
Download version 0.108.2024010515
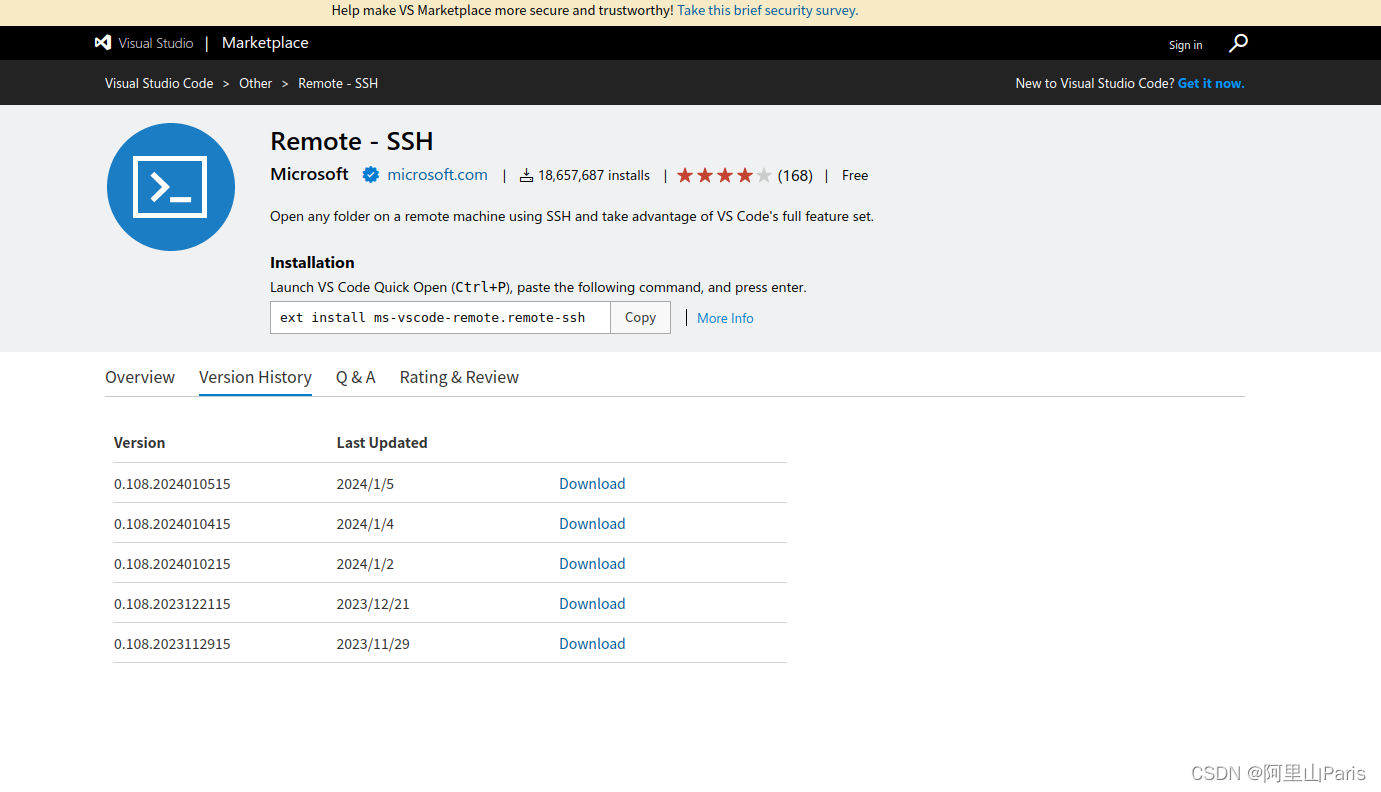click(x=592, y=483)
